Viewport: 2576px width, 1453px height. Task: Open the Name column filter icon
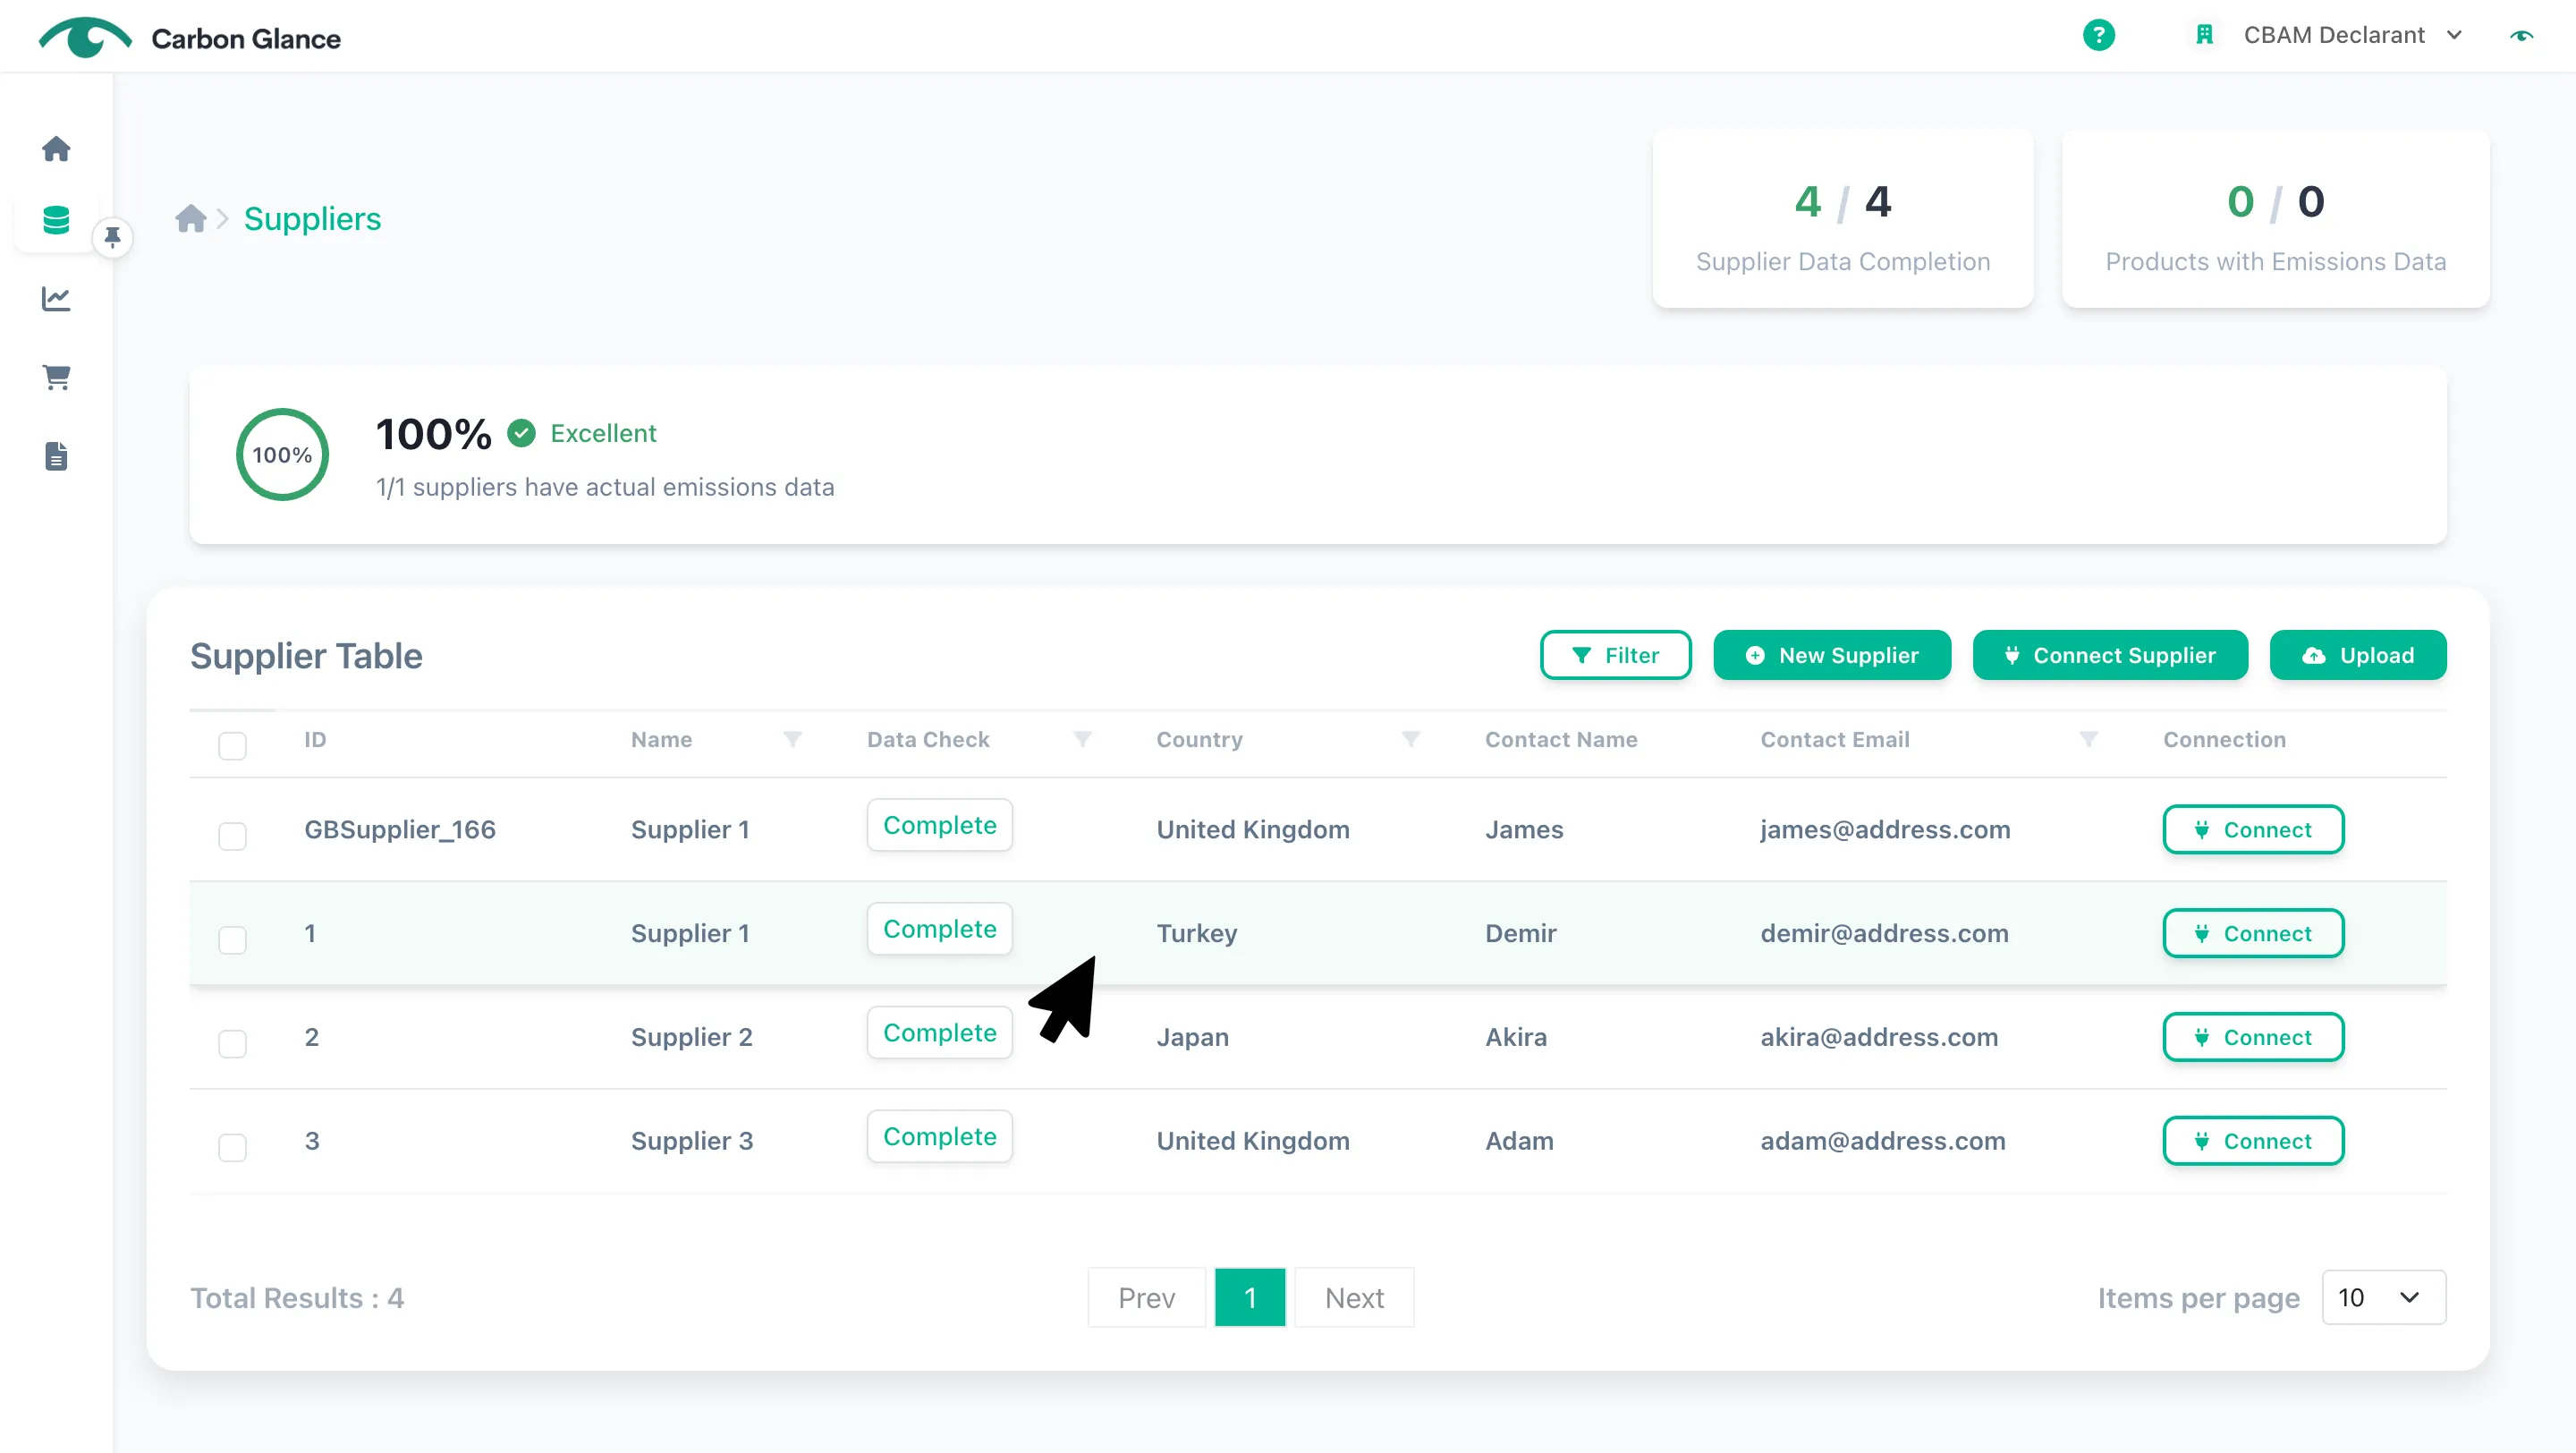792,739
